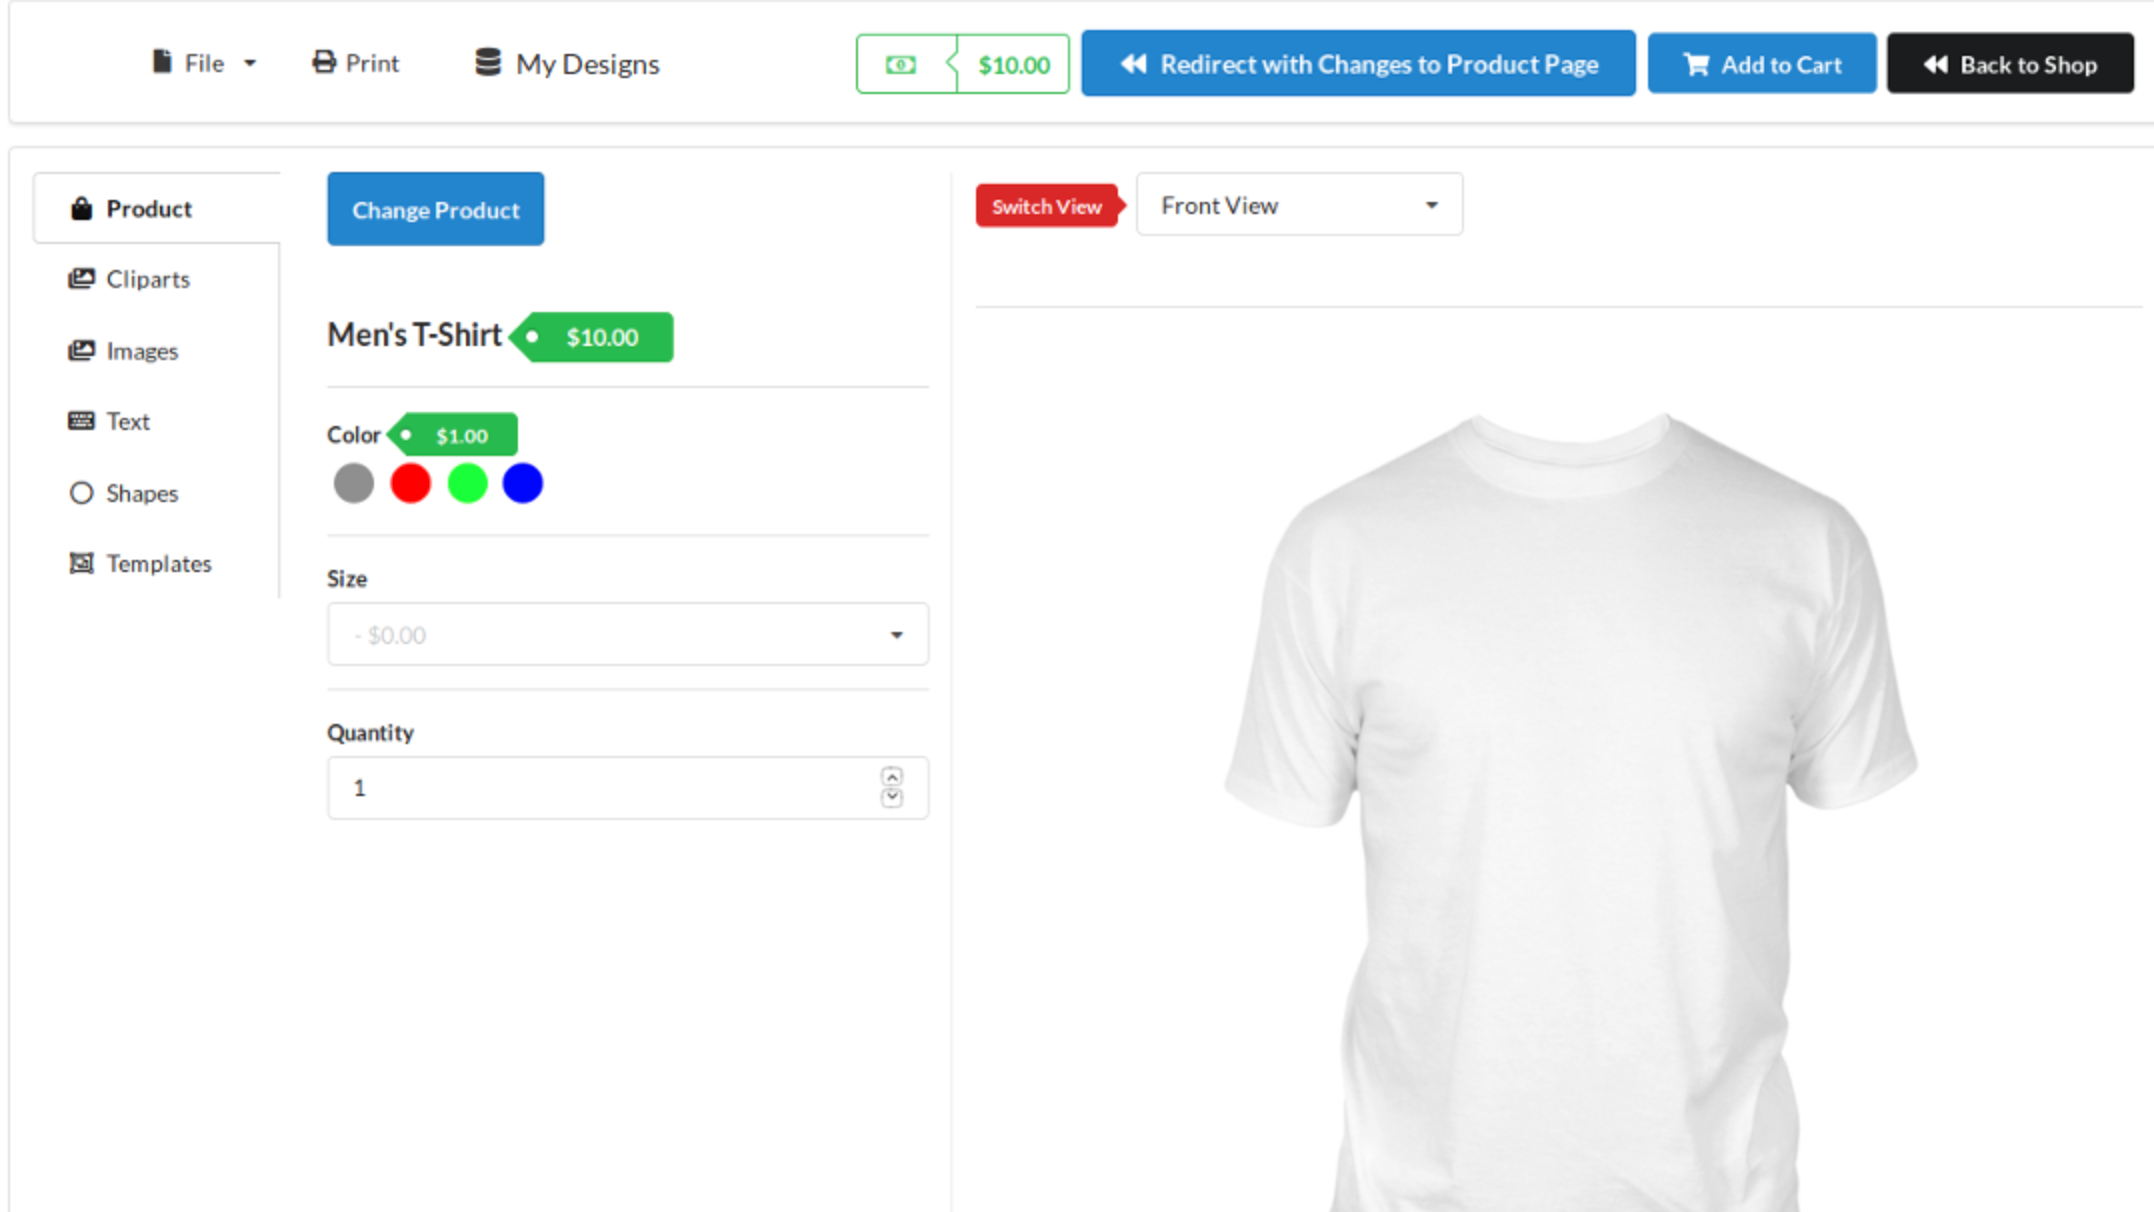Open the Images panel

141,351
